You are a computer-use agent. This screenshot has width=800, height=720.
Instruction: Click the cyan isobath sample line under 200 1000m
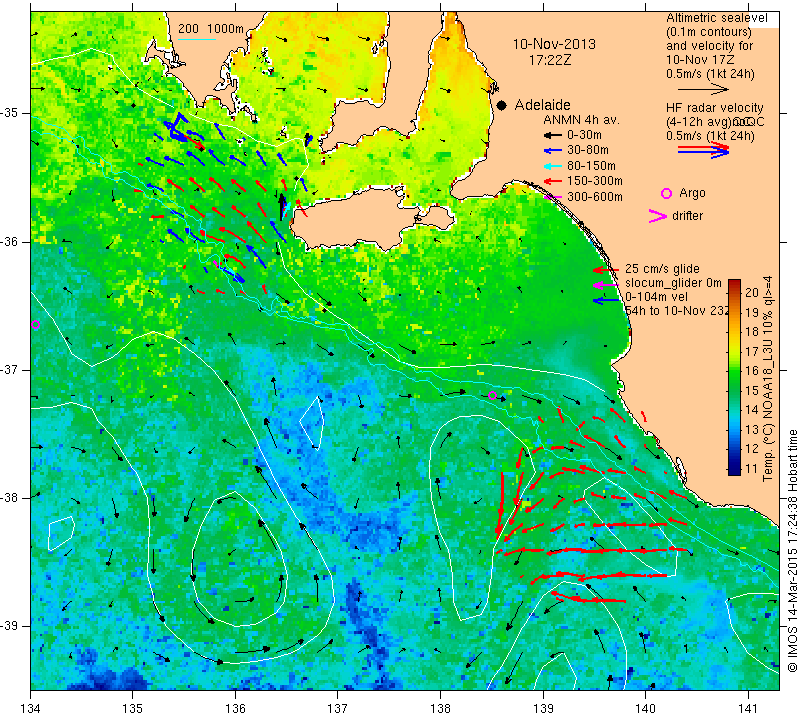tap(197, 39)
